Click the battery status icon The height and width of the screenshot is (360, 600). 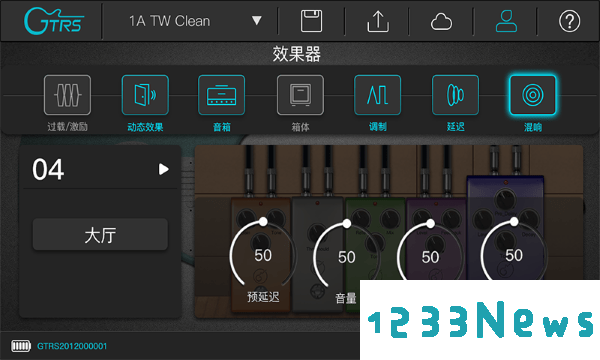coord(21,346)
